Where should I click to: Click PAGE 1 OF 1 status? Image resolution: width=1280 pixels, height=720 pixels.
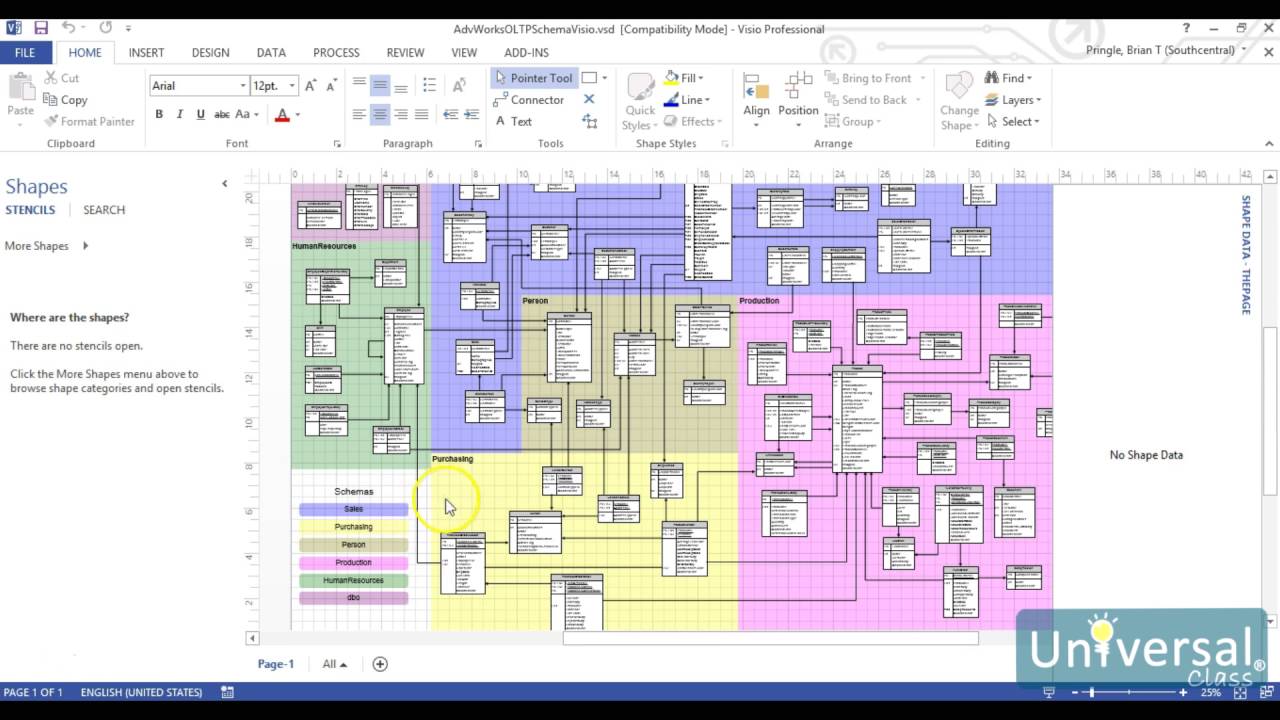click(33, 692)
